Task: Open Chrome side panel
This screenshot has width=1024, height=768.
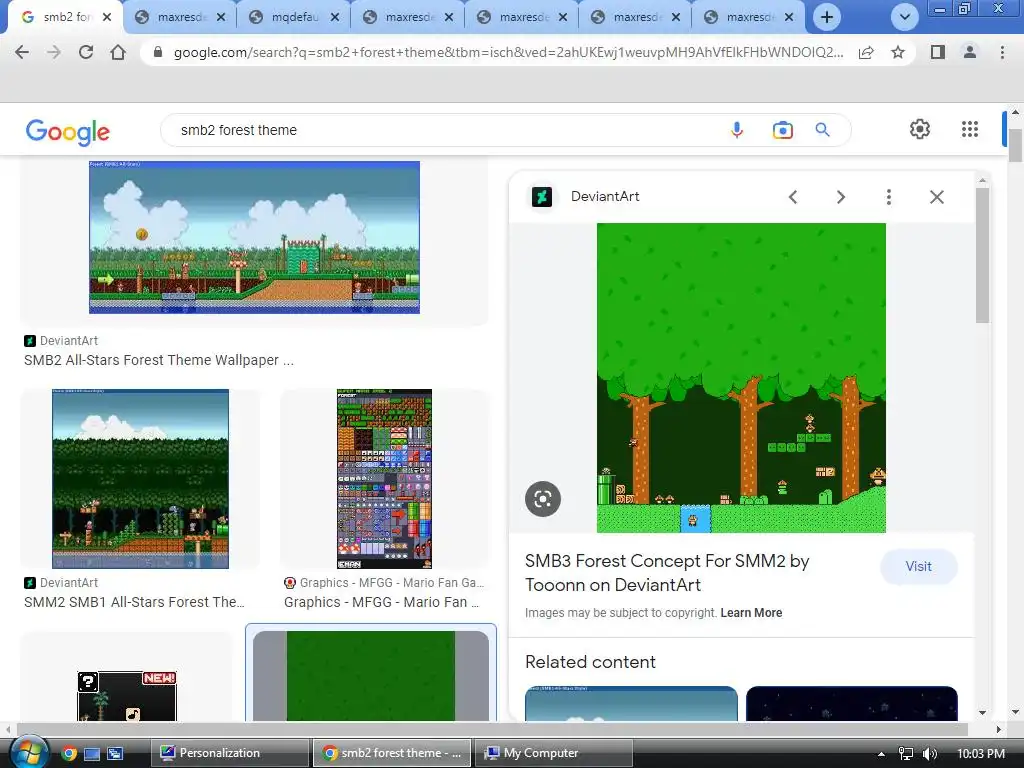Action: 938,52
